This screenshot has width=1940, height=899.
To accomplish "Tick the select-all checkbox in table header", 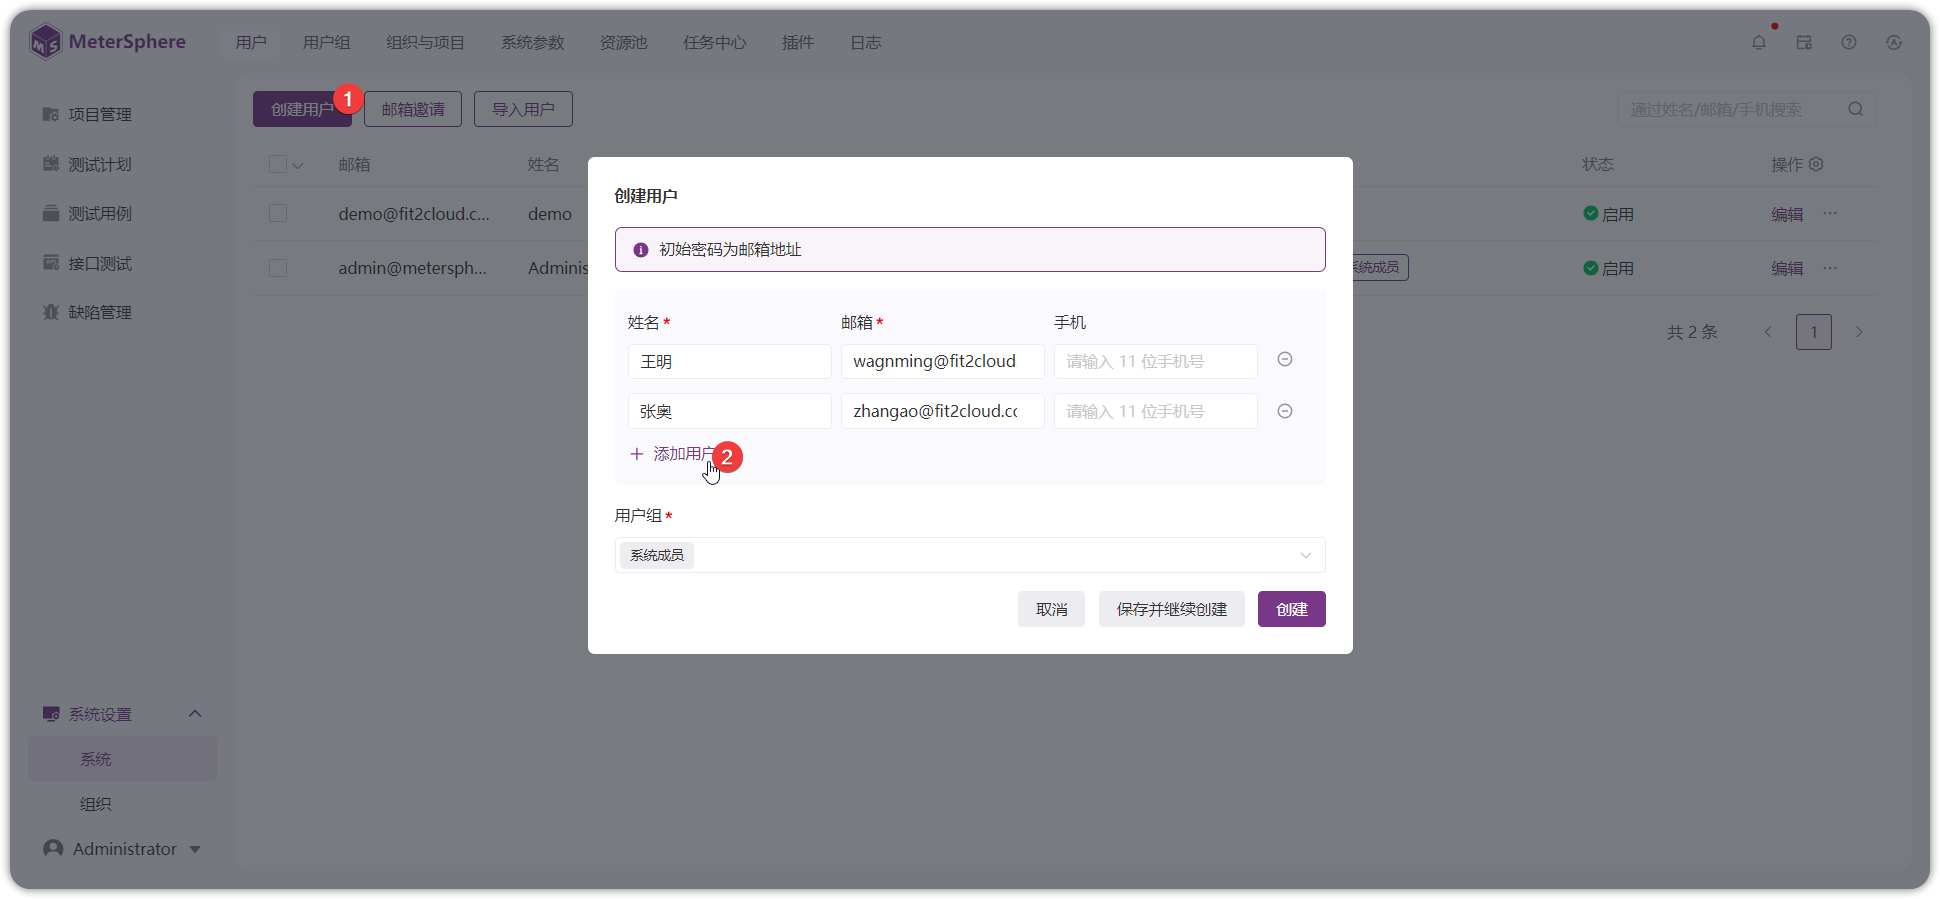I will [278, 164].
